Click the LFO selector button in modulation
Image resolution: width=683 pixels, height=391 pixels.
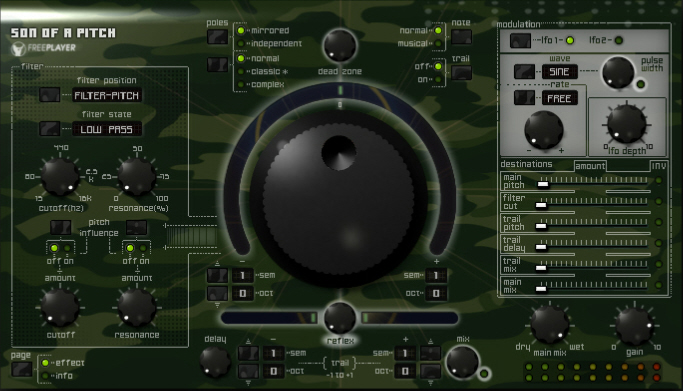(x=521, y=40)
